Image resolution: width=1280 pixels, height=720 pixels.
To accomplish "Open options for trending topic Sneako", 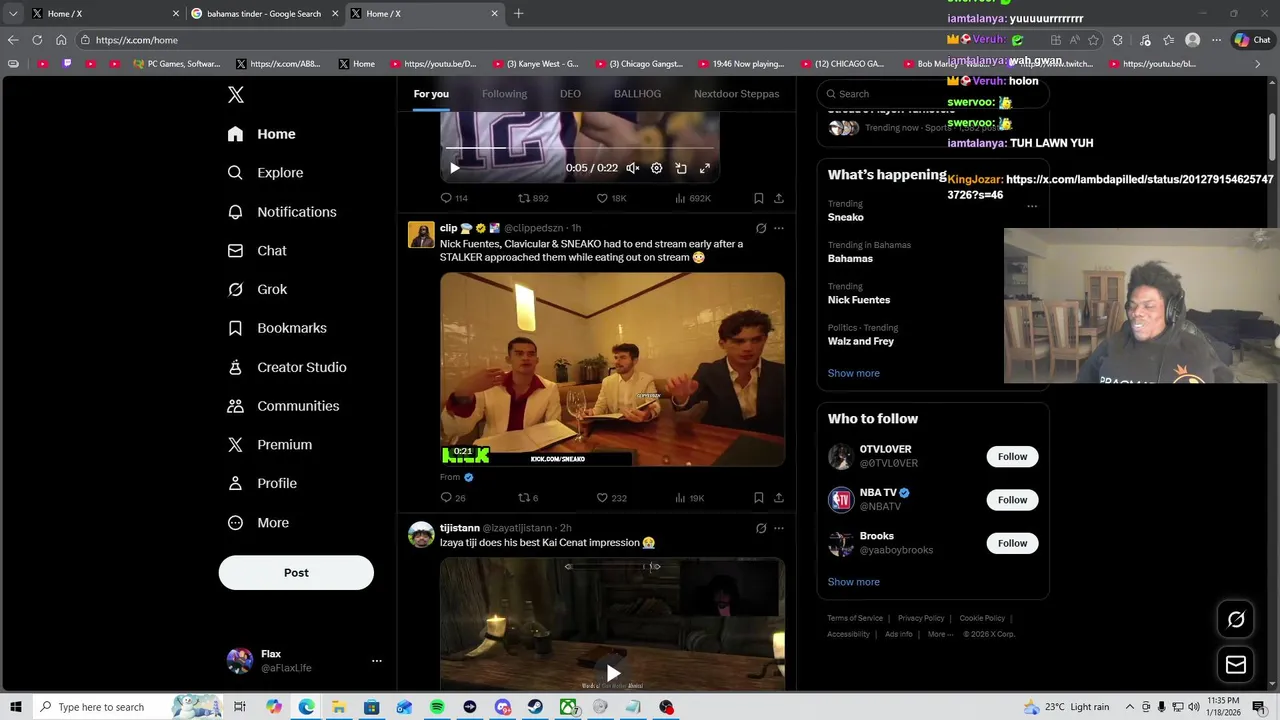I will [1032, 206].
